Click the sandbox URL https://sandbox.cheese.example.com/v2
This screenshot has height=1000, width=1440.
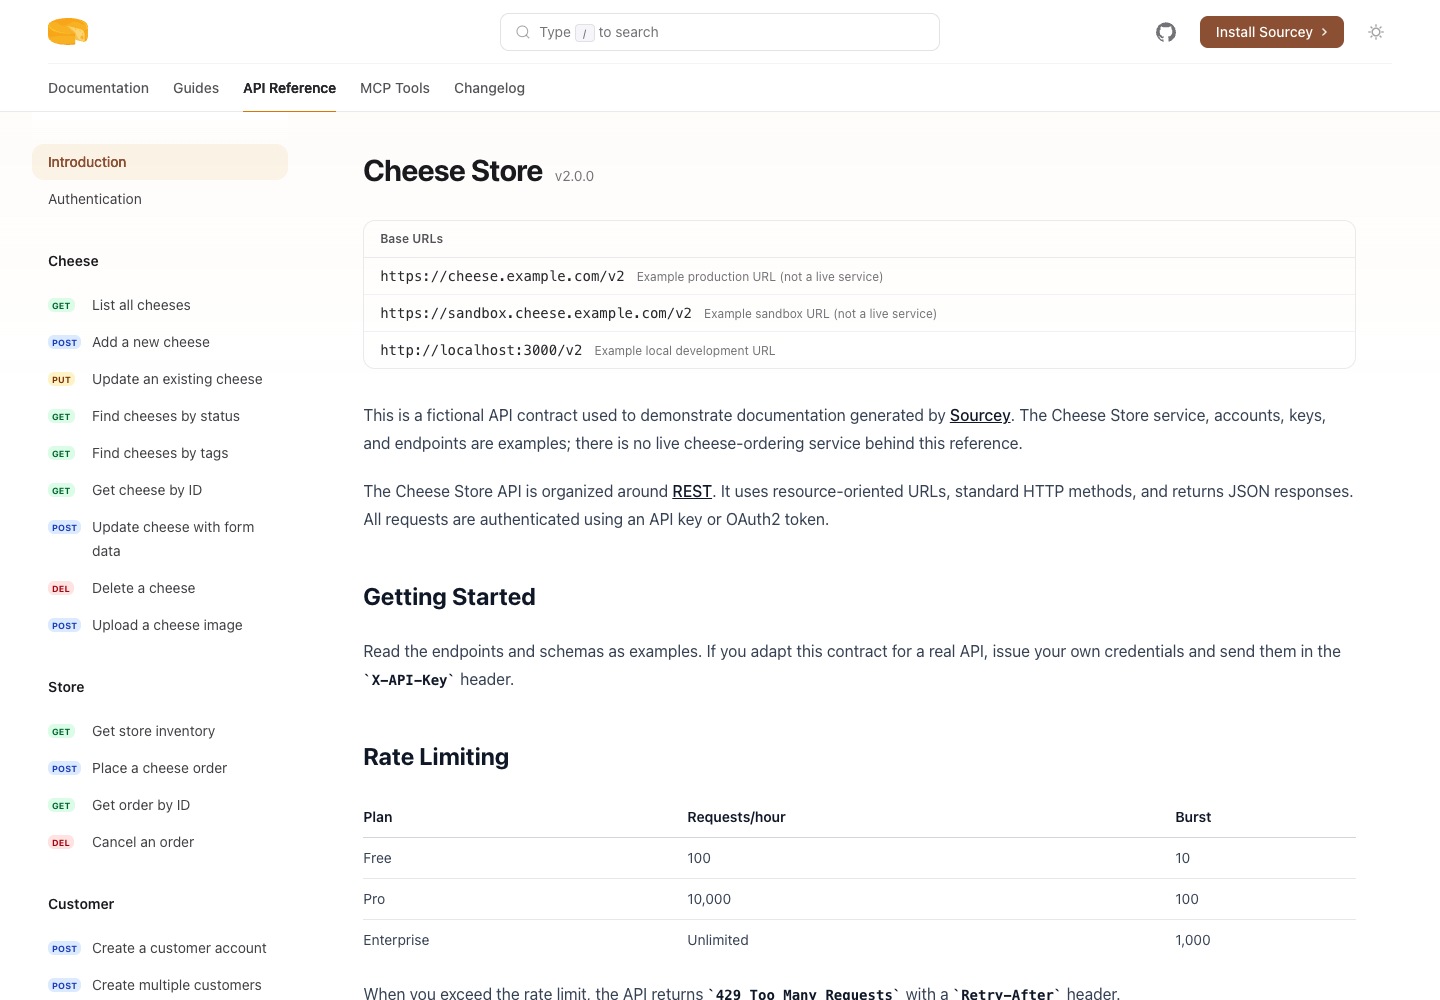(536, 313)
